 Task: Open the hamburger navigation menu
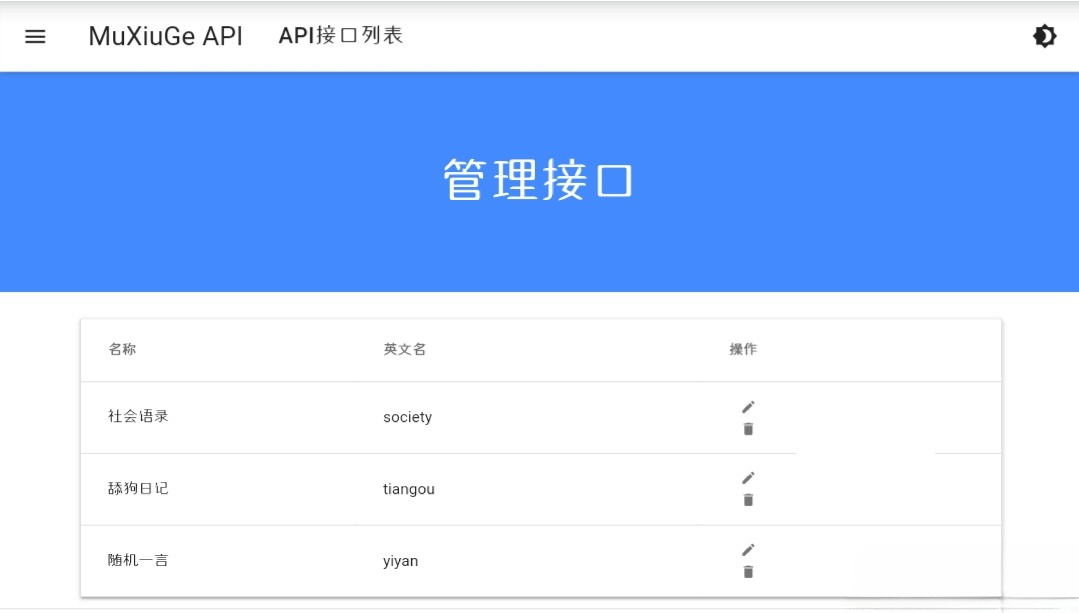(x=35, y=37)
